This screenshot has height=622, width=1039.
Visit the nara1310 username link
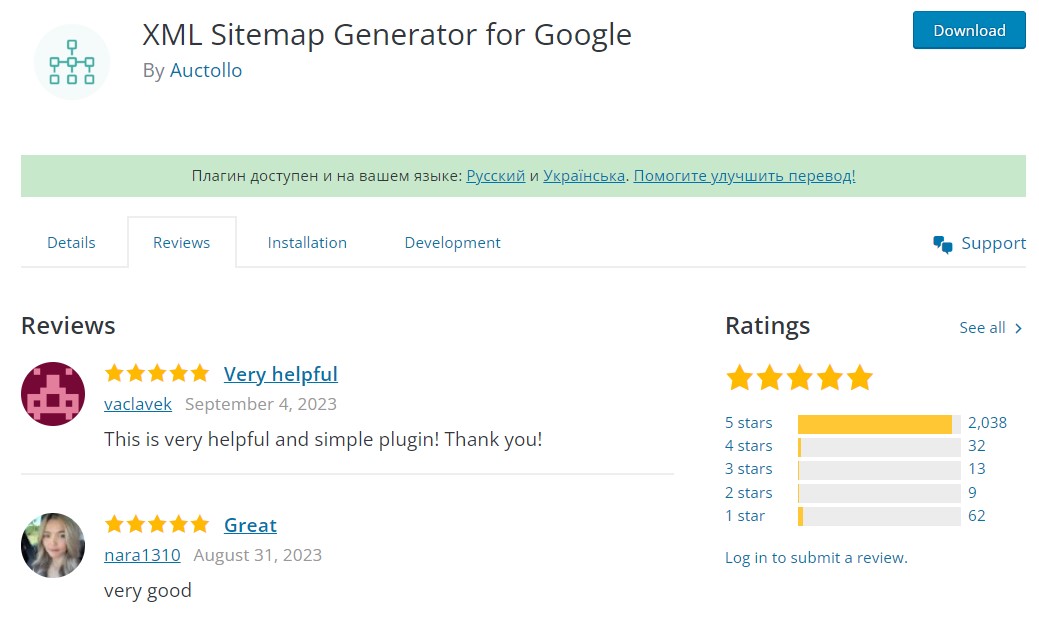[x=142, y=555]
